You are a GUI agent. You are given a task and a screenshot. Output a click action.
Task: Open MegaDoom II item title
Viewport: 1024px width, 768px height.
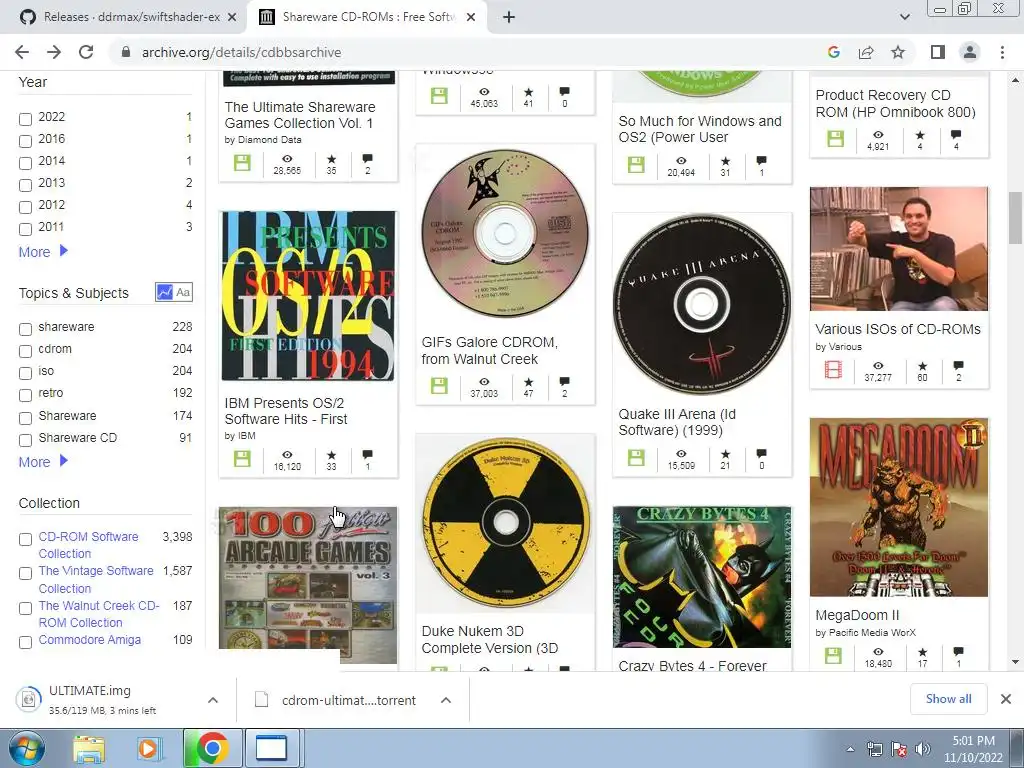pyautogui.click(x=857, y=615)
